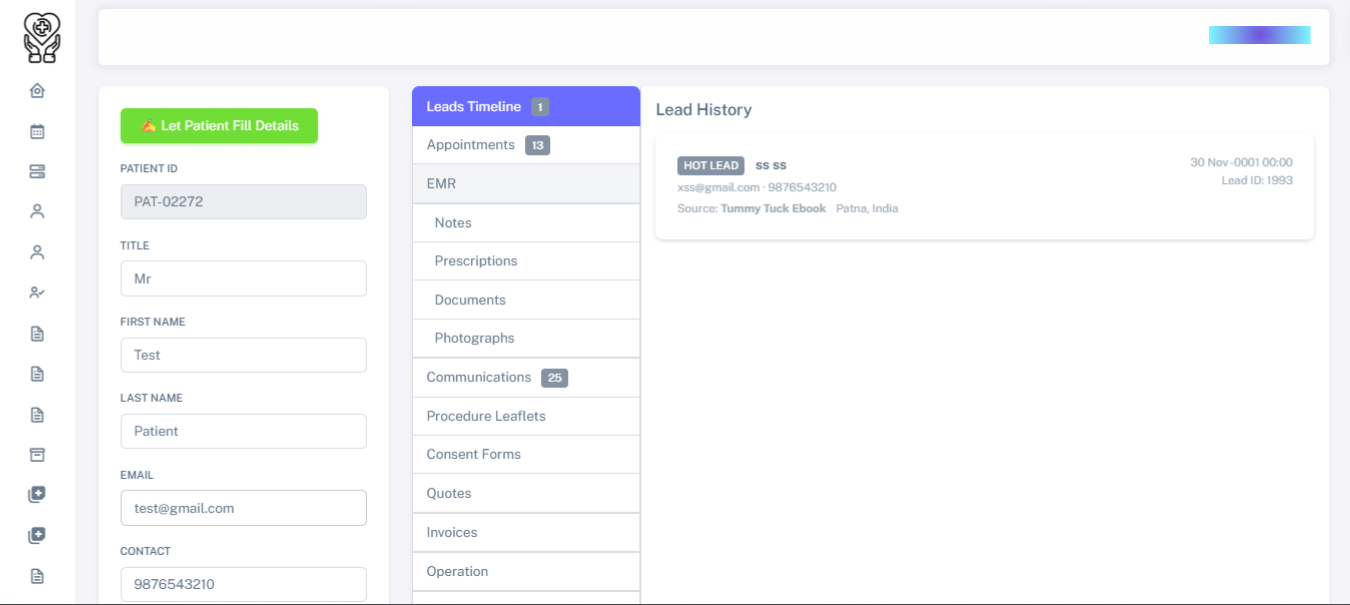Collapse the EMR section header

(526, 184)
